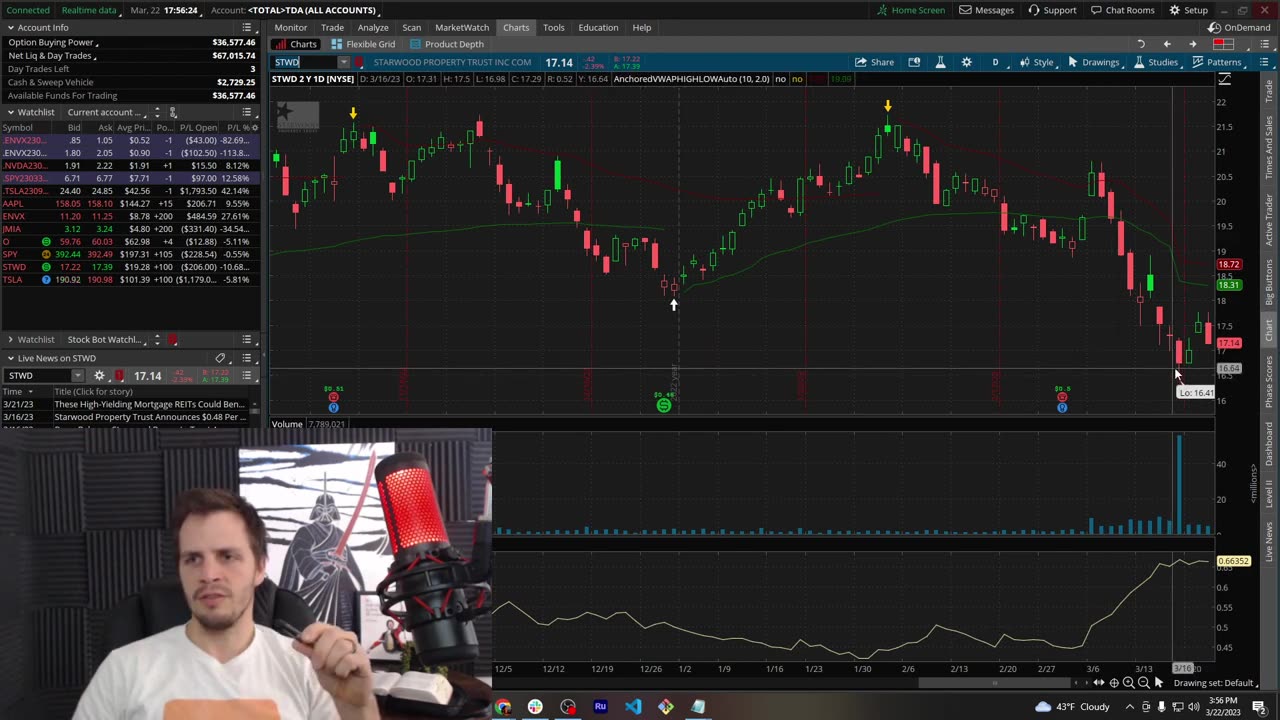1280x720 pixels.
Task: Click the STWD chart symbol input field
Action: click(x=304, y=62)
